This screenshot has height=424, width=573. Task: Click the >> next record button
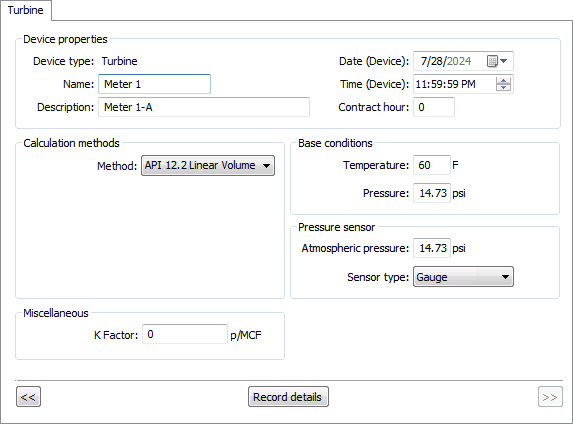point(550,397)
